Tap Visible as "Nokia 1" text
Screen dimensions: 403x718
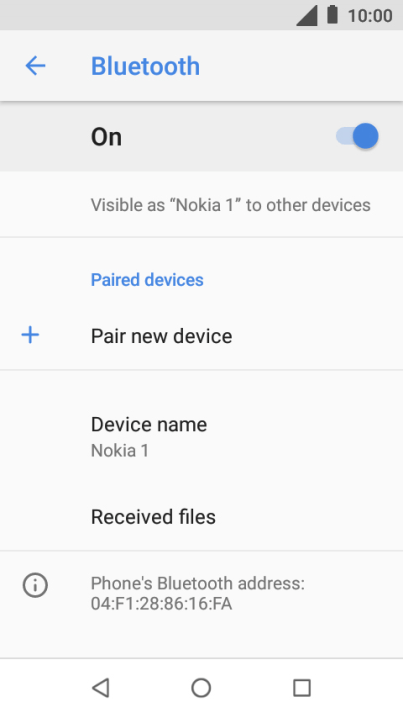(x=230, y=205)
